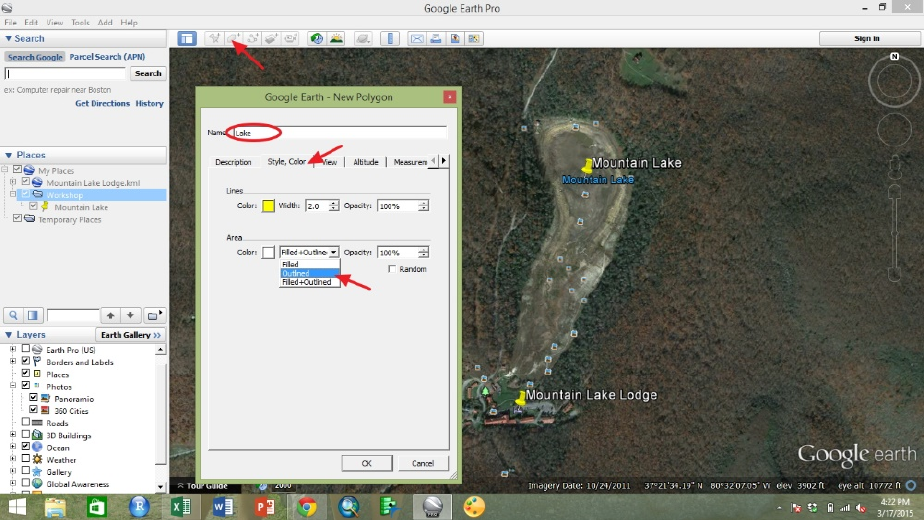The width and height of the screenshot is (924, 520).
Task: Enable the Roads layer checkbox
Action: [26, 422]
